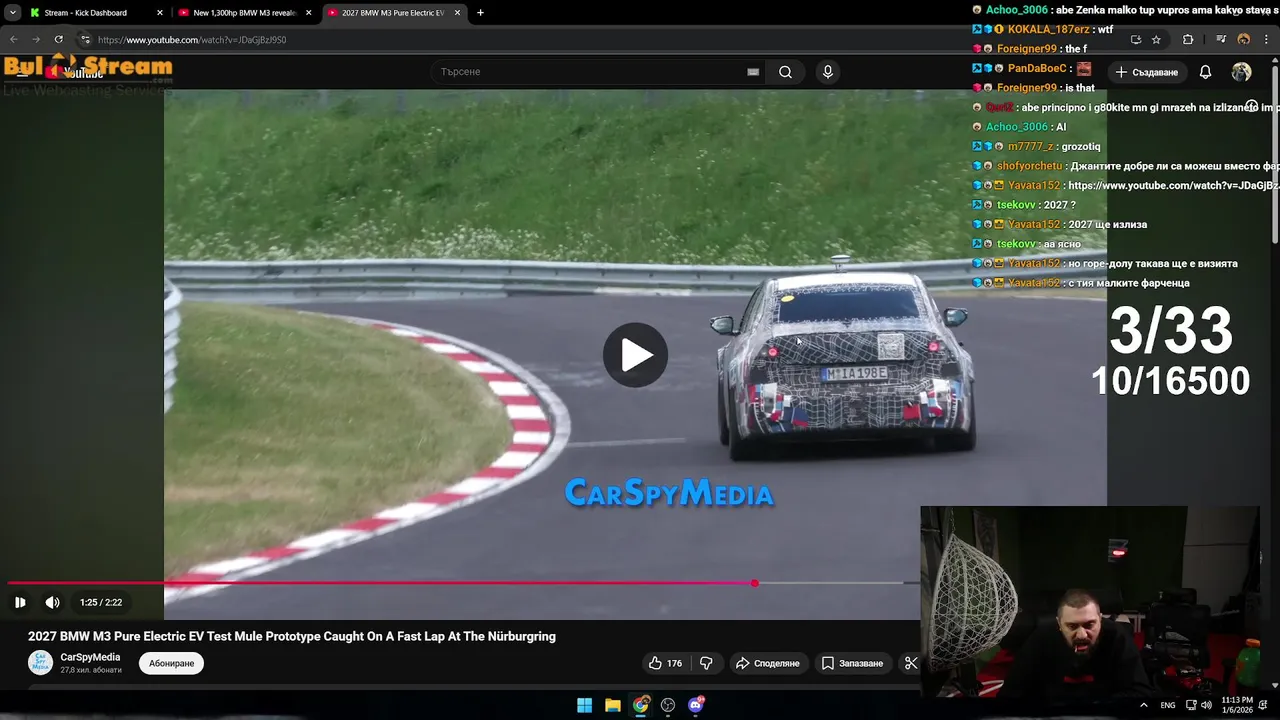This screenshot has width=1280, height=720.
Task: Share video via Споделяне button
Action: 768,663
